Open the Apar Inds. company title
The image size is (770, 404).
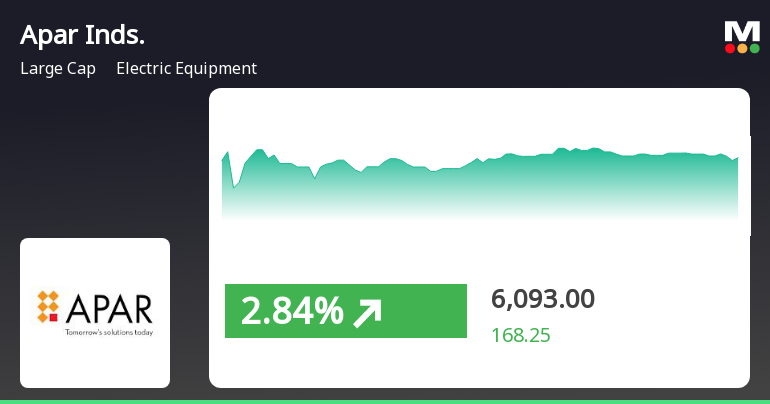pyautogui.click(x=82, y=35)
